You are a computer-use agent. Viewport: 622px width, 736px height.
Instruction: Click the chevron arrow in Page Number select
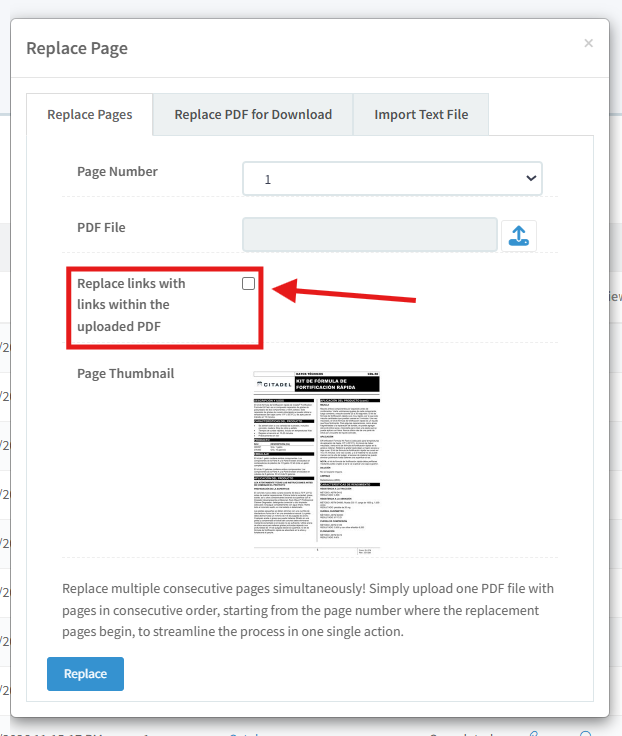pos(530,178)
